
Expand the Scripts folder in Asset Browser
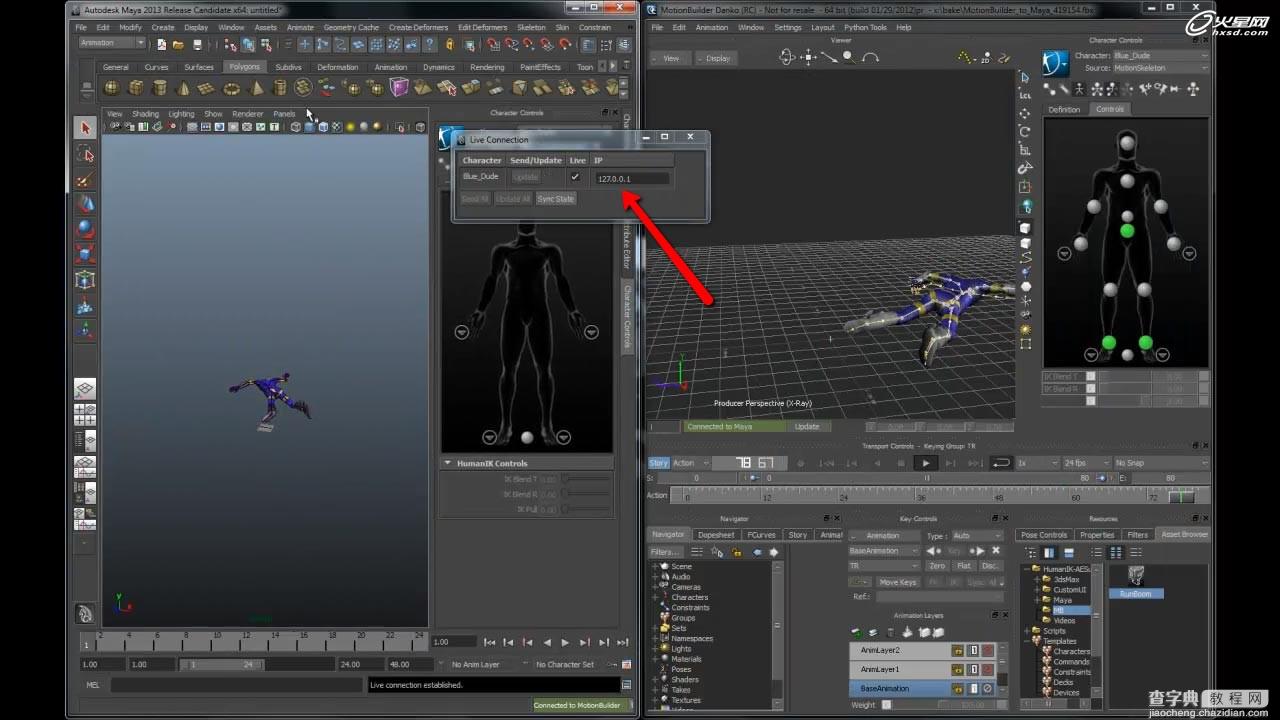1026,631
